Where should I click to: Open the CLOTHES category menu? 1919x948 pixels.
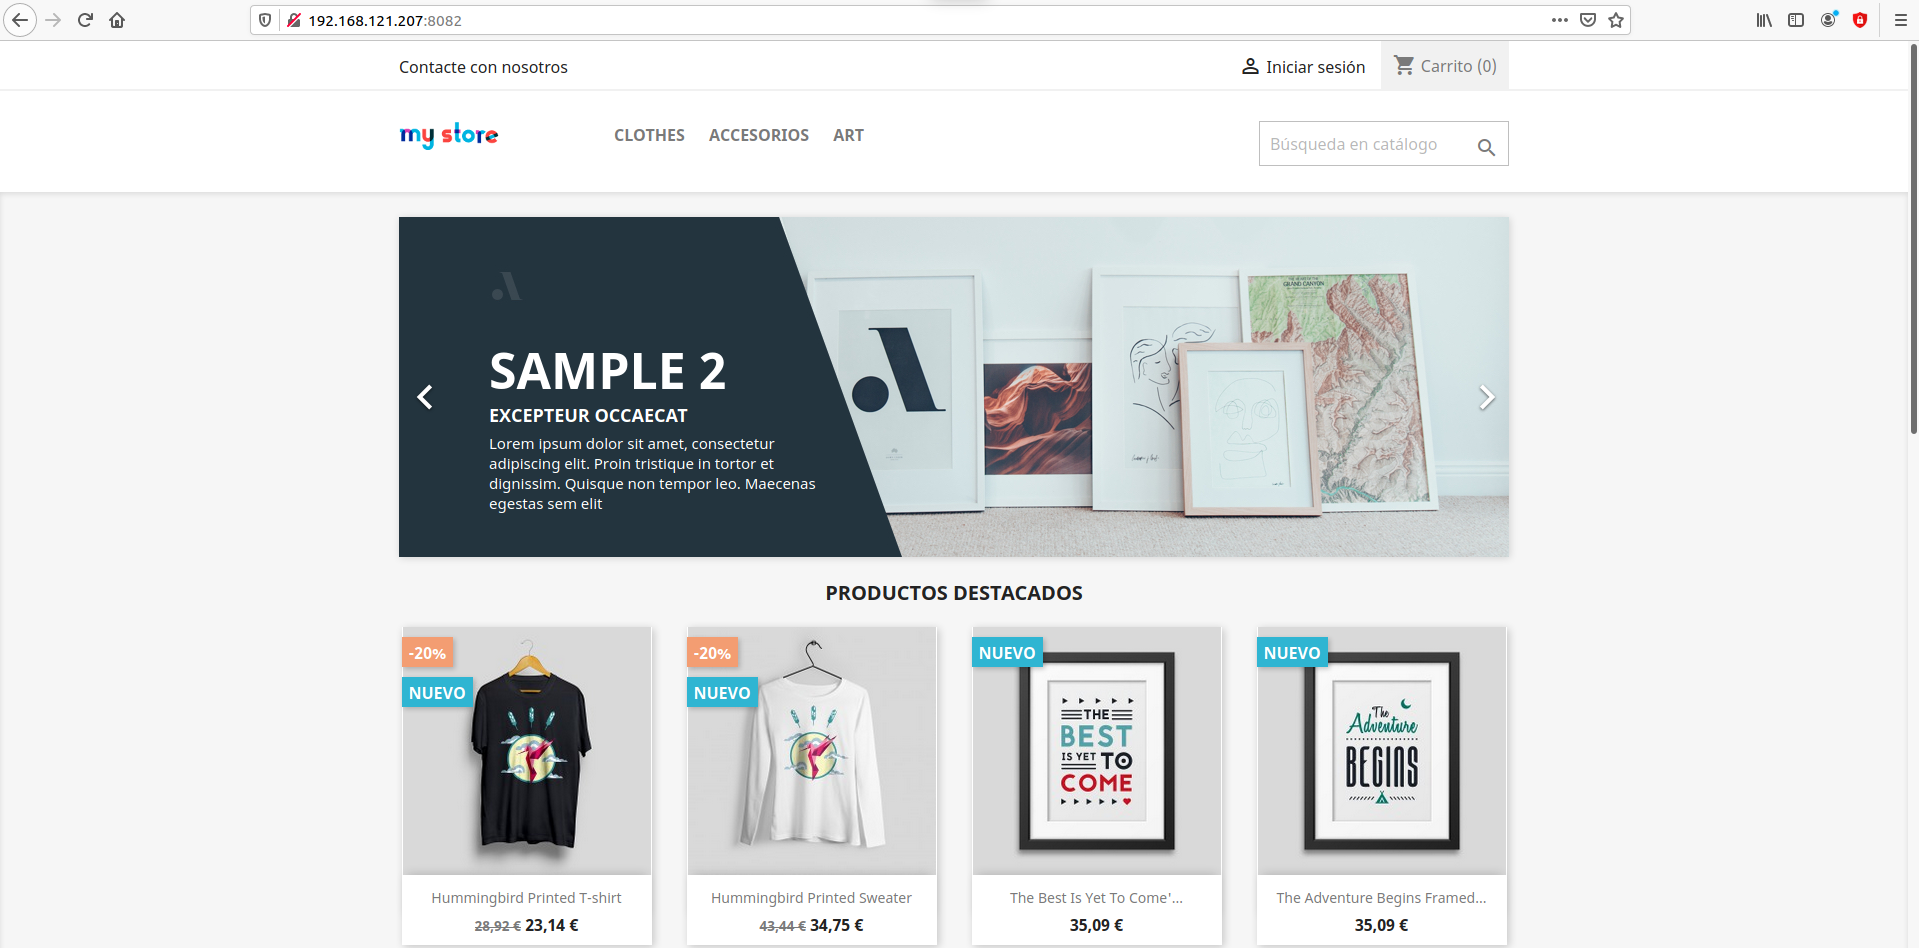[x=649, y=135]
